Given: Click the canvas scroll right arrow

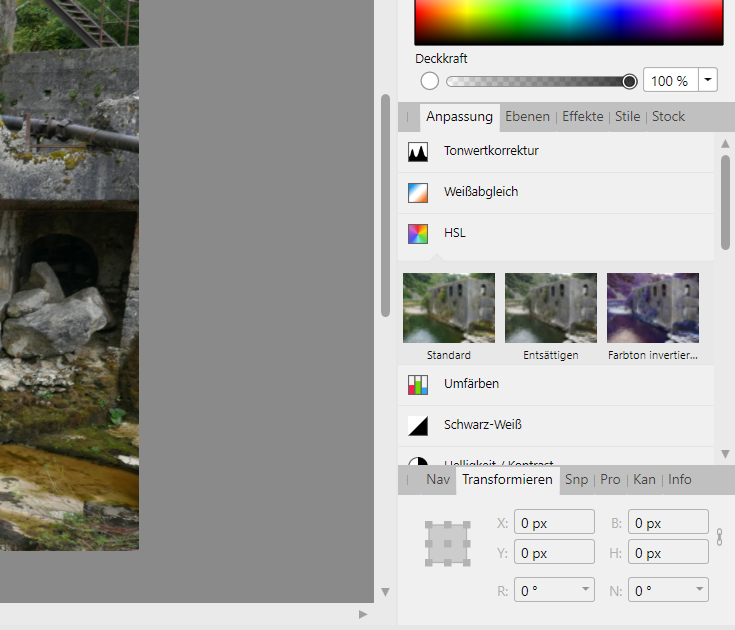Looking at the screenshot, I should click(x=363, y=614).
